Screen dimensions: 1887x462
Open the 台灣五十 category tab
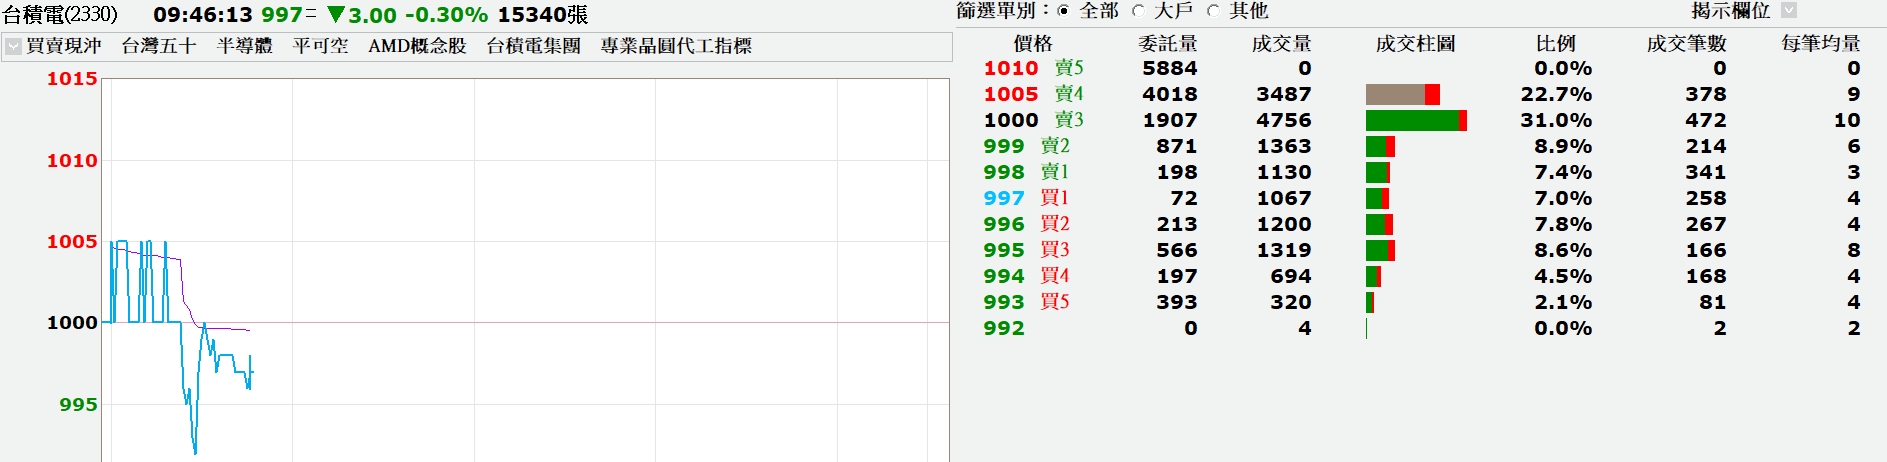coord(159,46)
